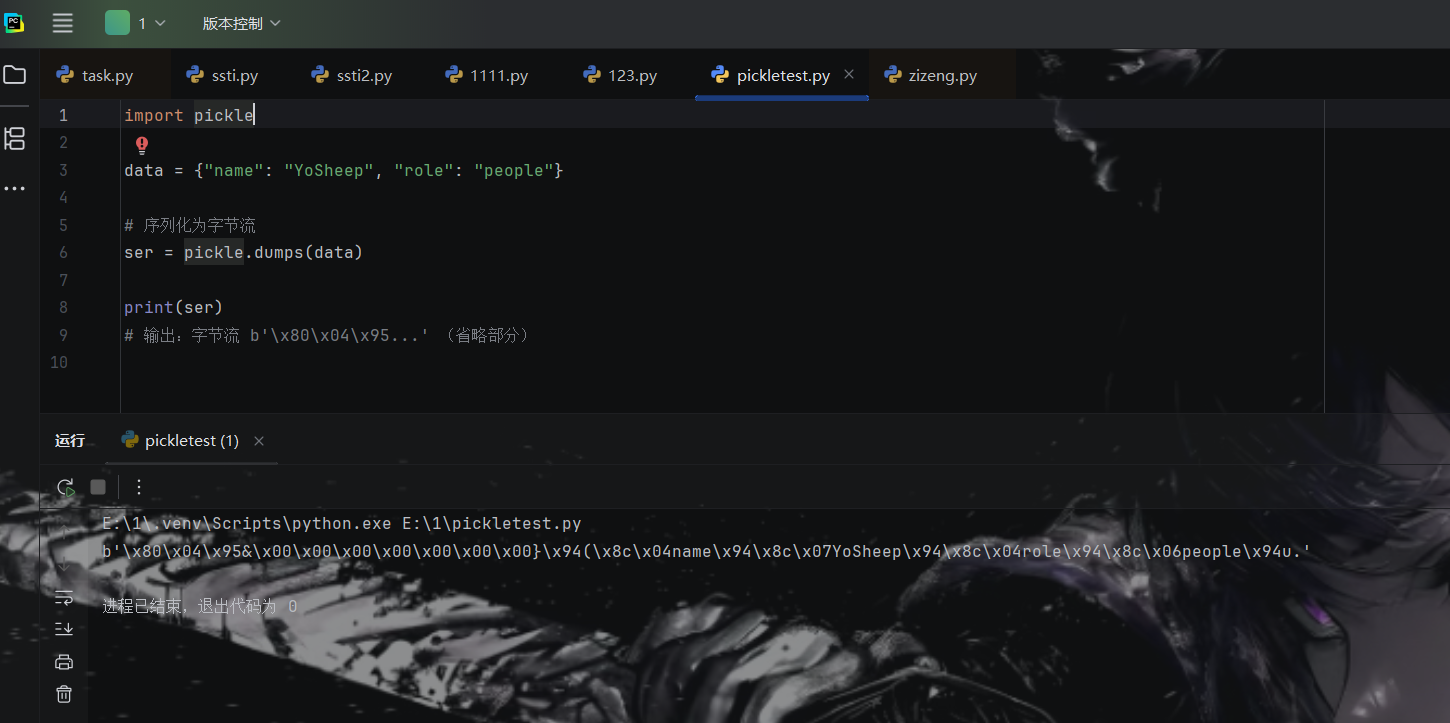Open the ssti2.py editor tab

(x=352, y=76)
